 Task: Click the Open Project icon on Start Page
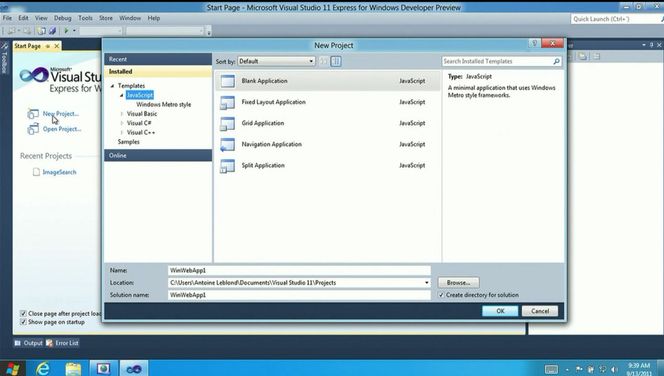click(x=33, y=129)
